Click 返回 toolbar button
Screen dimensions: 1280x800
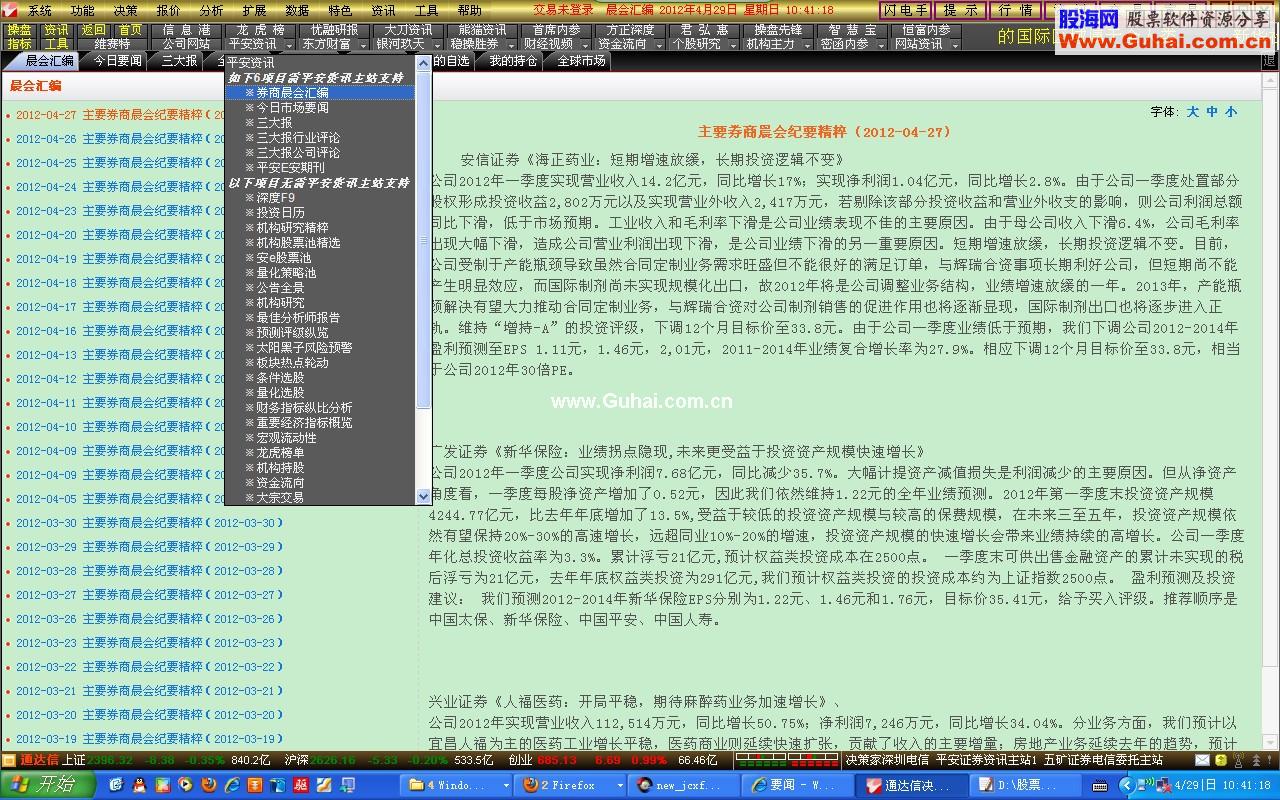point(93,30)
